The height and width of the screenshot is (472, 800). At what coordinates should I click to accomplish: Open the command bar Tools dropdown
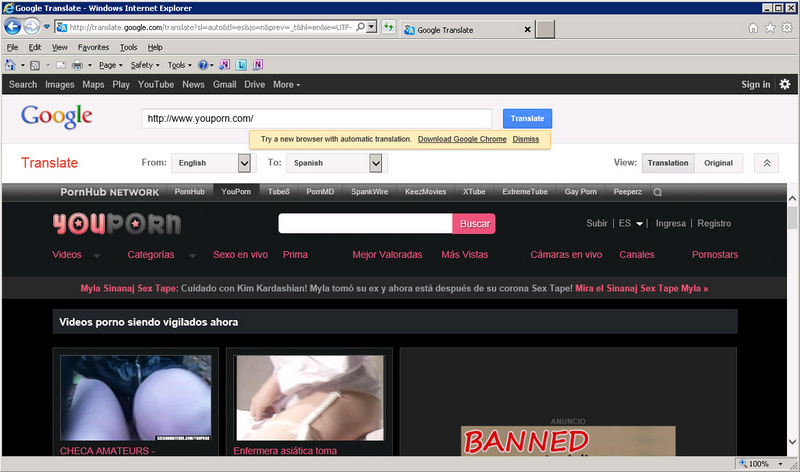click(180, 65)
